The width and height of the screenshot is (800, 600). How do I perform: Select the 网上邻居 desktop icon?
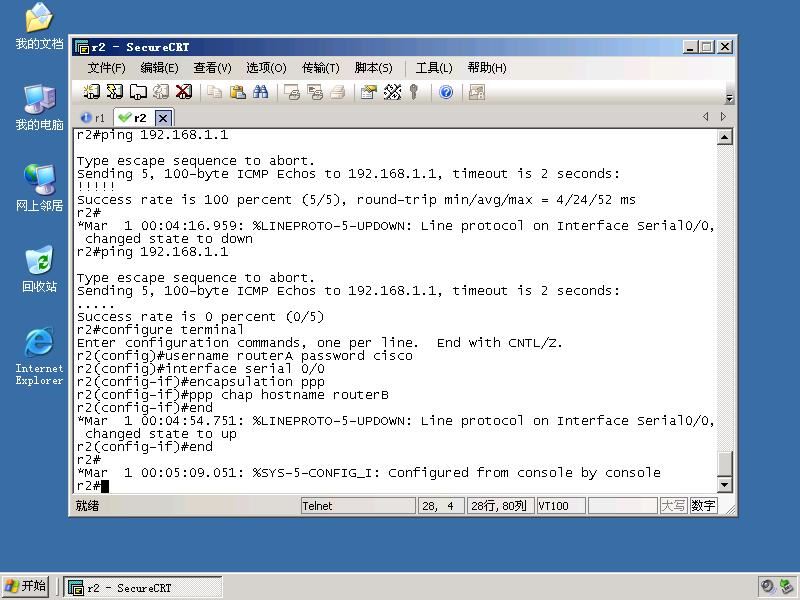click(39, 188)
